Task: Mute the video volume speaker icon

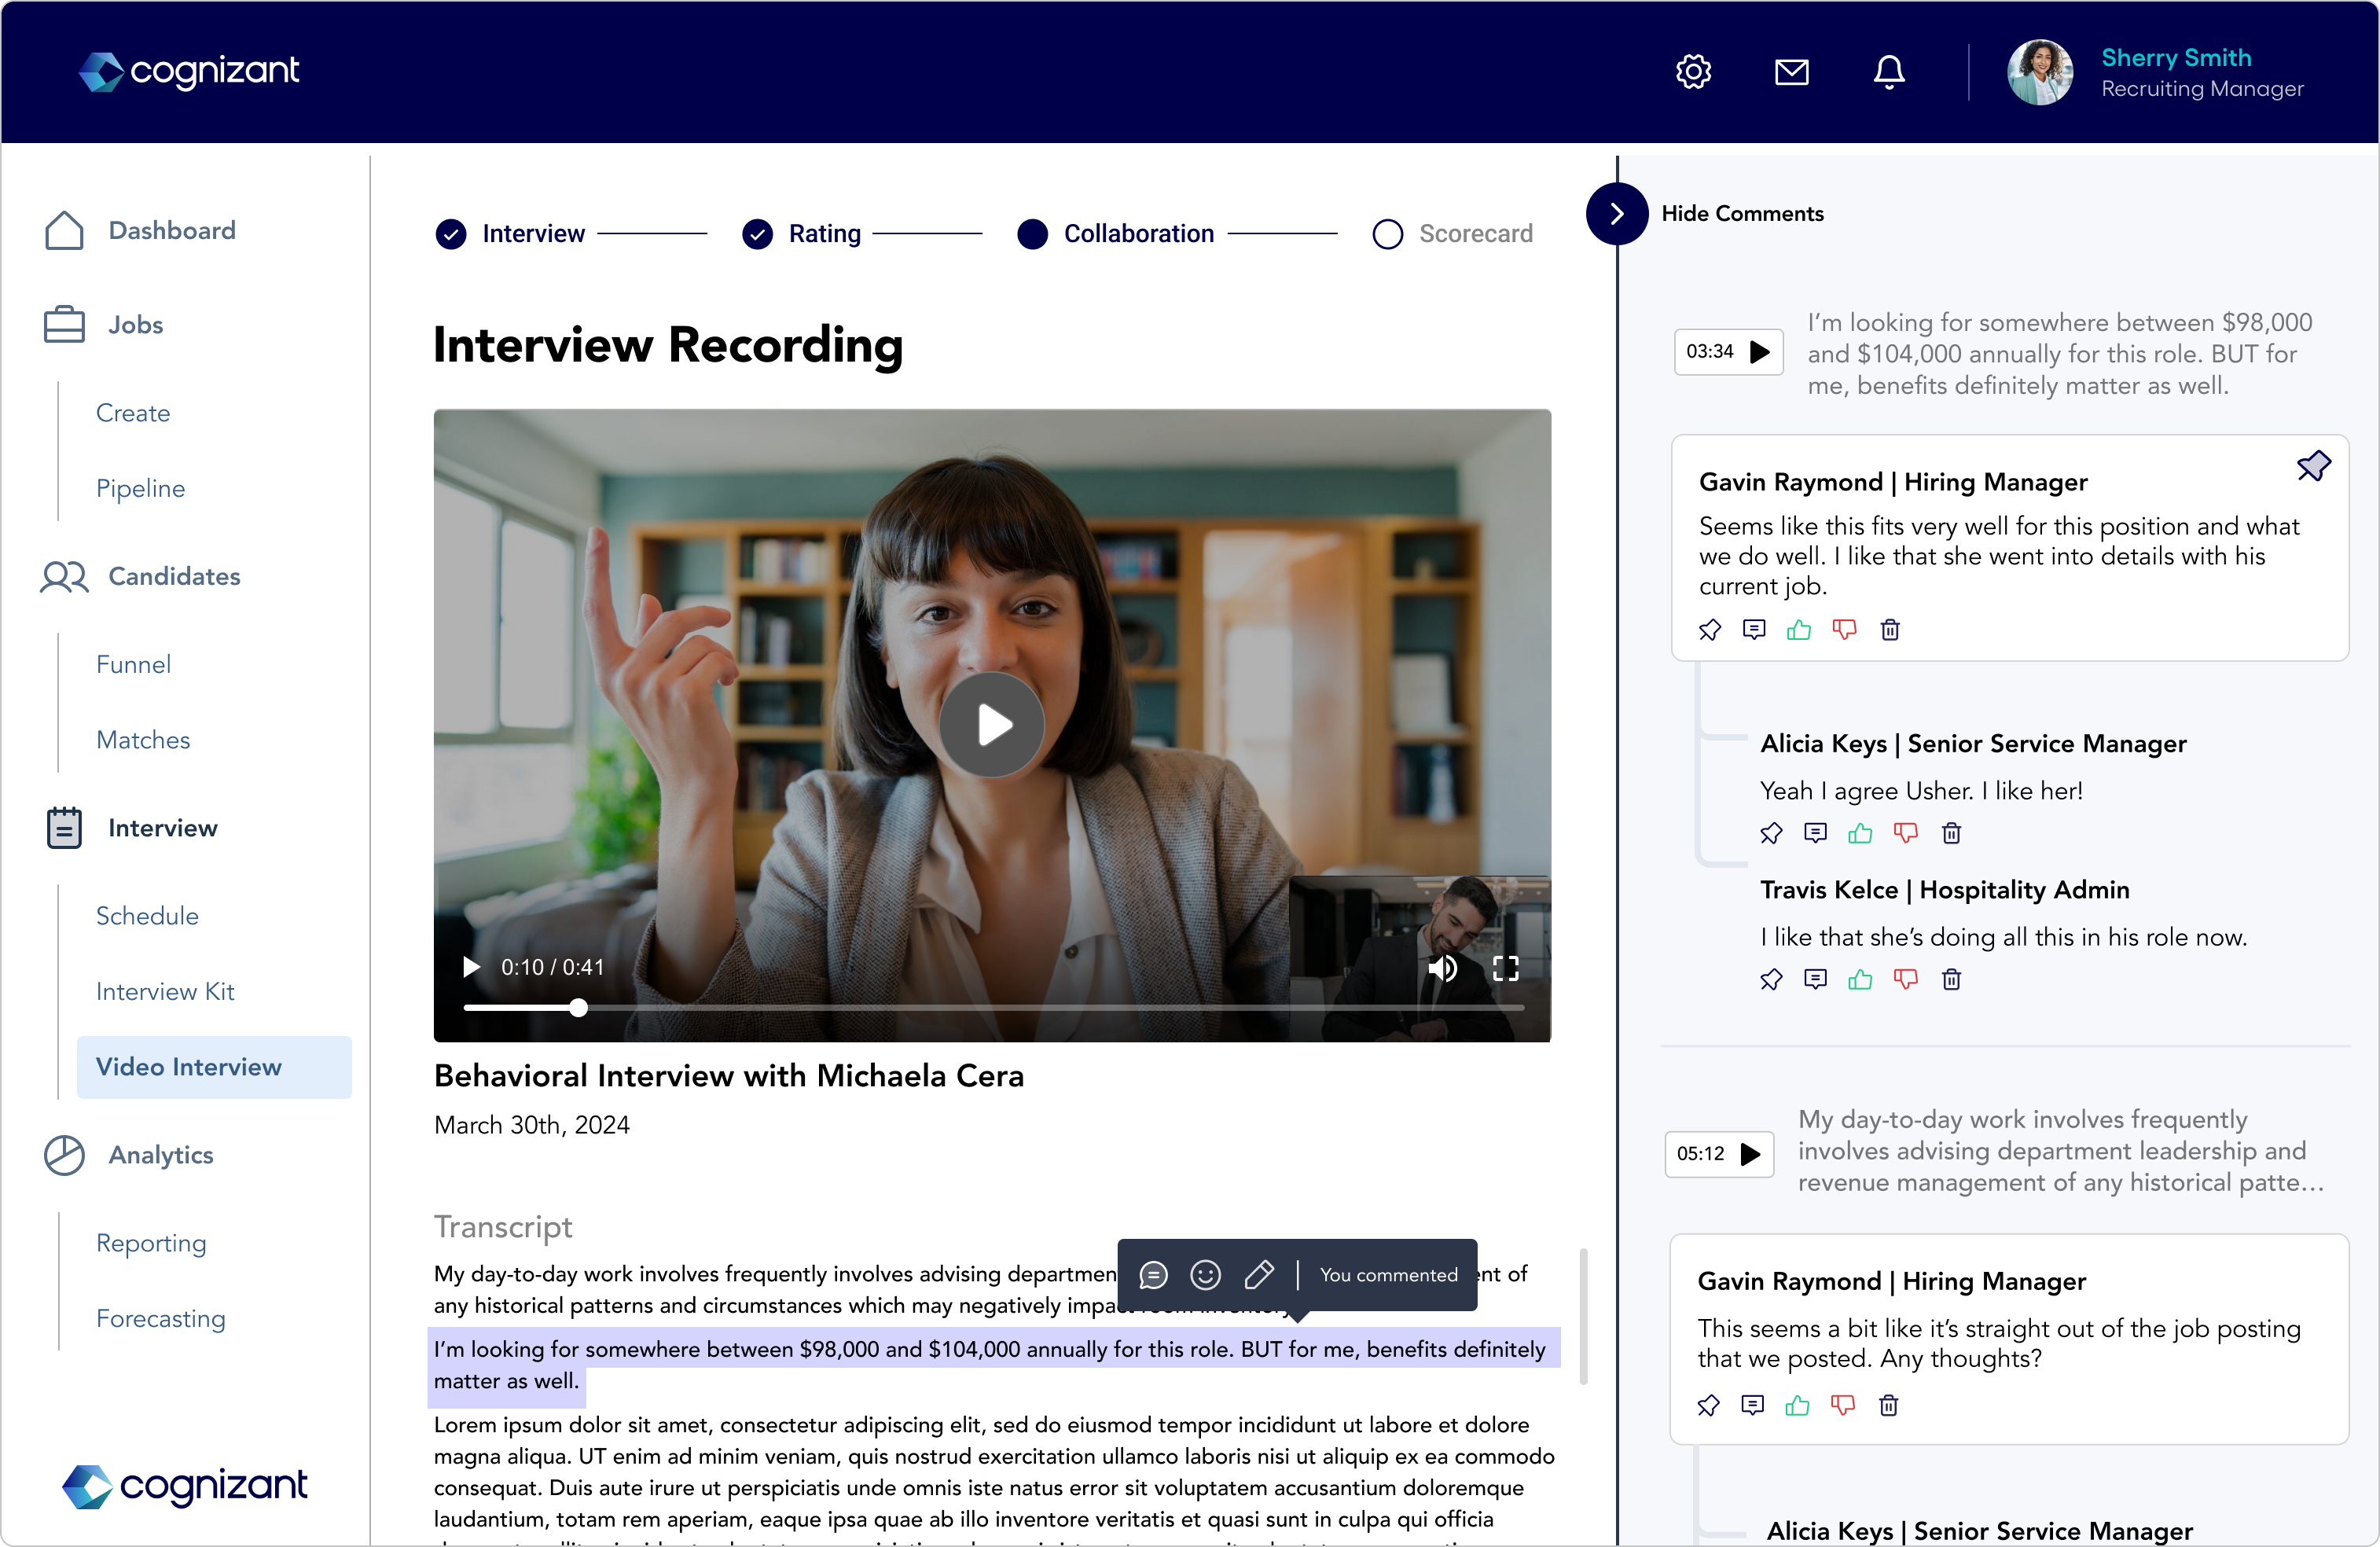Action: coord(1442,968)
